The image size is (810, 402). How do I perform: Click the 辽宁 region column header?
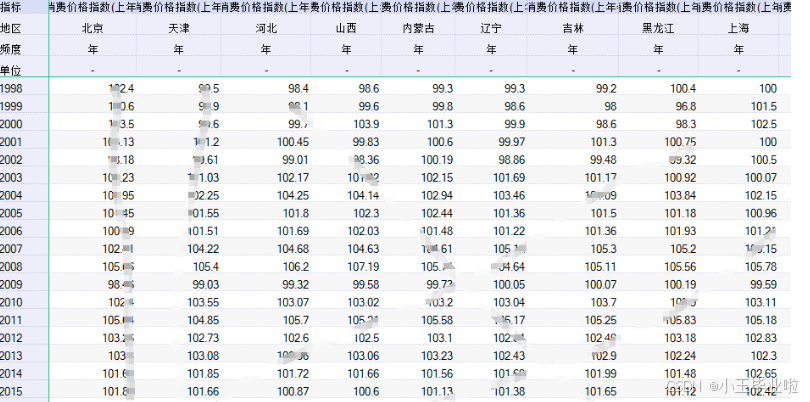click(491, 28)
